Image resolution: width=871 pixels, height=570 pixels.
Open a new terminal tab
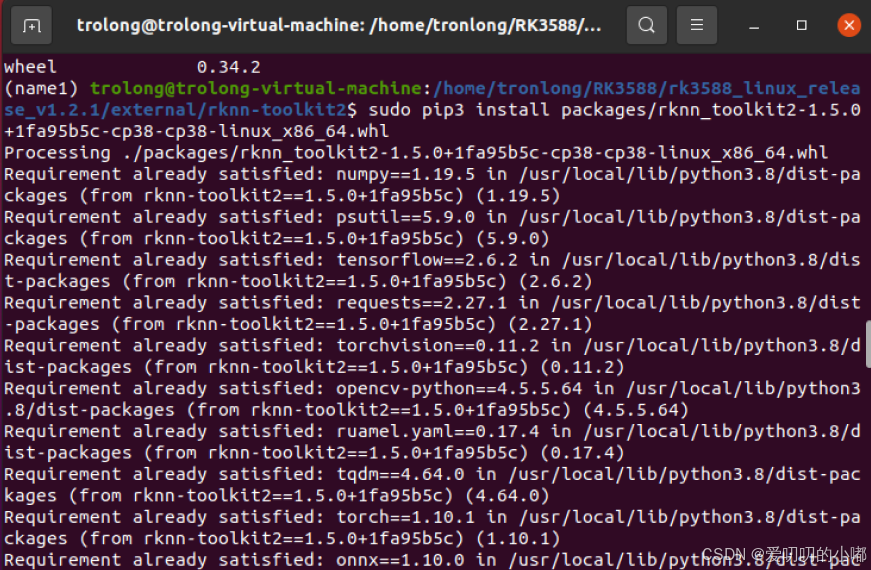pos(31,26)
